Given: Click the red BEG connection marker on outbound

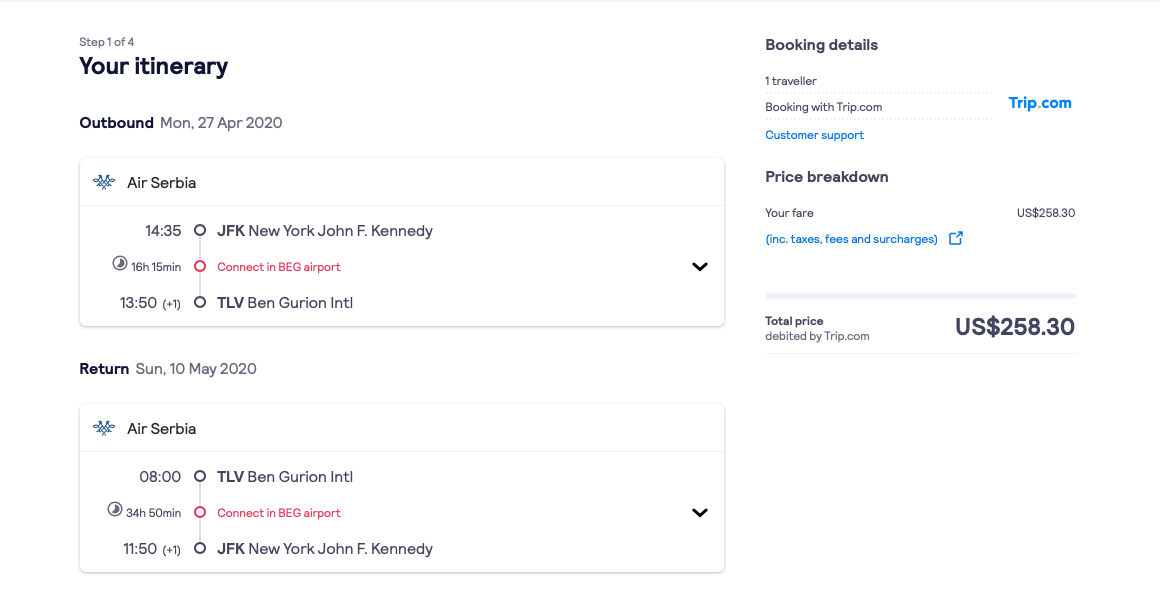Looking at the screenshot, I should click(x=200, y=266).
